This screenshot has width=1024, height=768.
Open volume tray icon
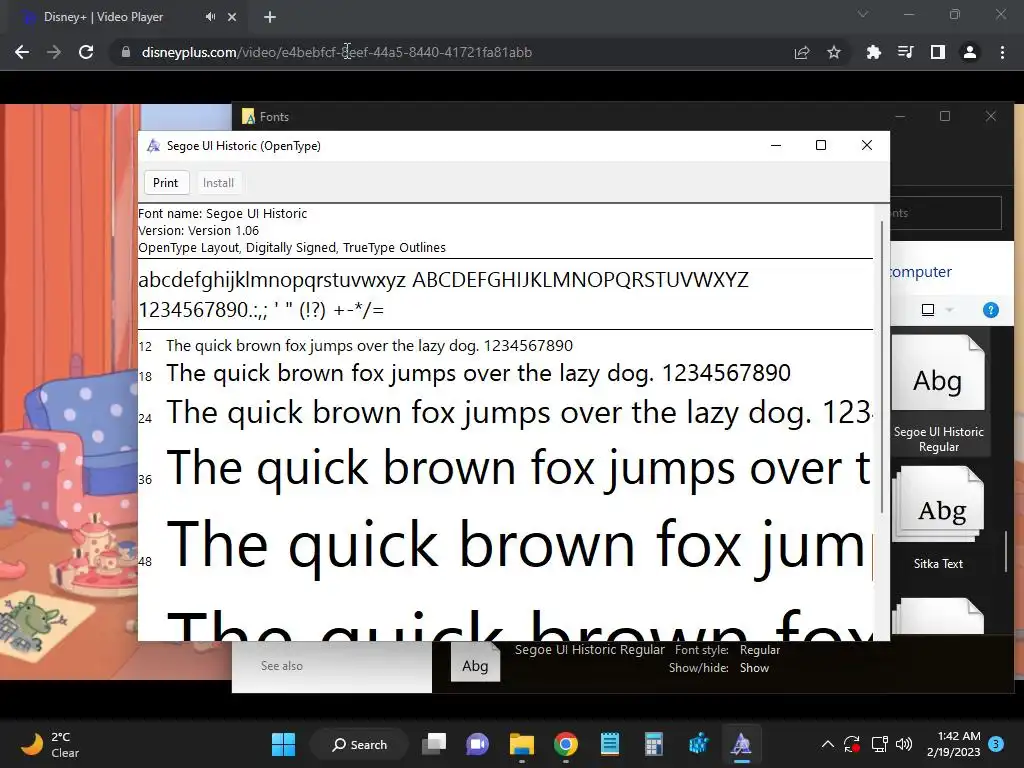(x=904, y=744)
